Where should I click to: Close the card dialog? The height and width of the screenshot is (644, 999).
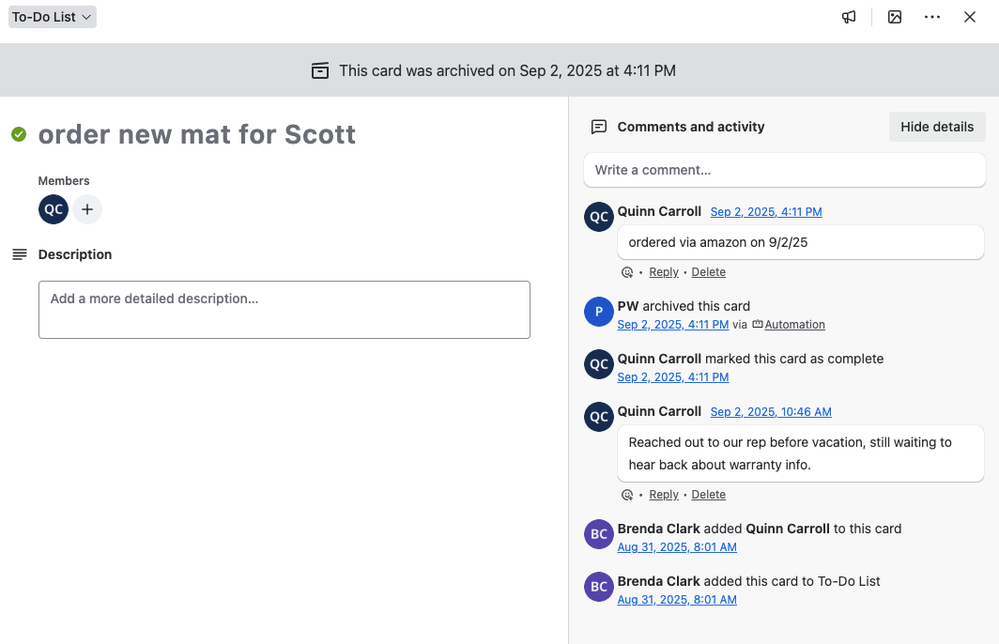(x=969, y=17)
